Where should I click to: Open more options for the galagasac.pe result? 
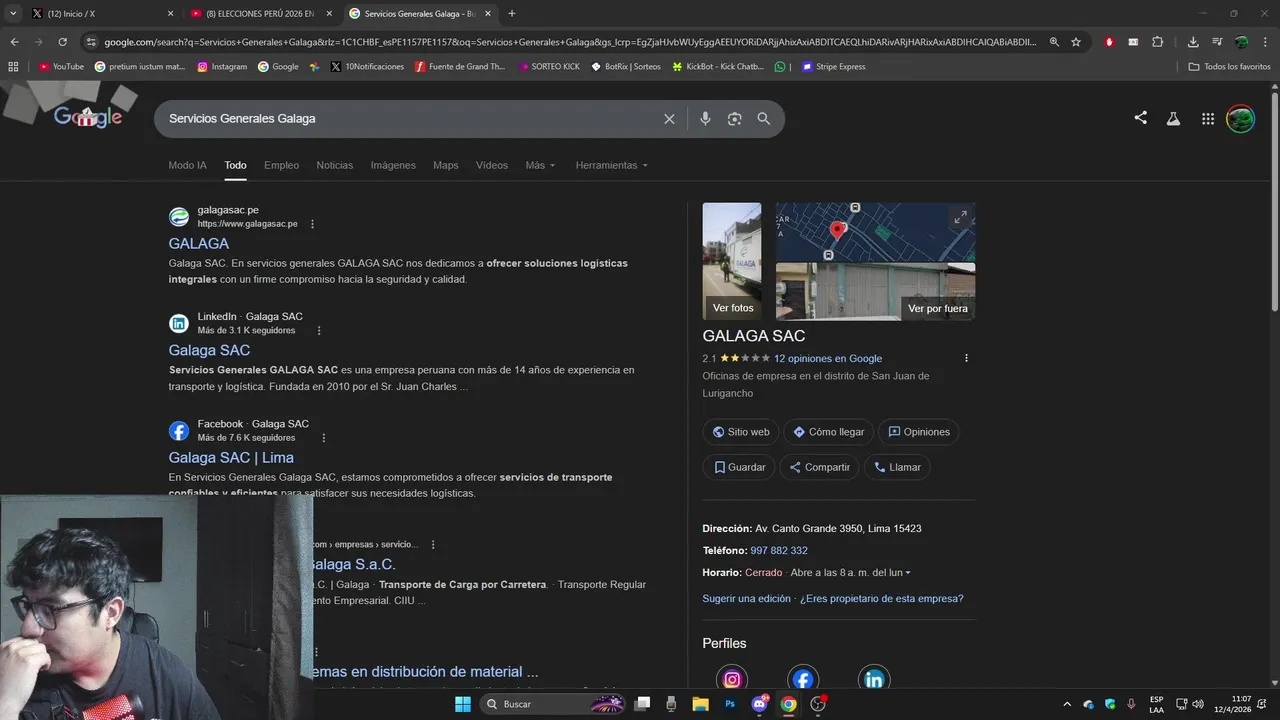coord(312,224)
